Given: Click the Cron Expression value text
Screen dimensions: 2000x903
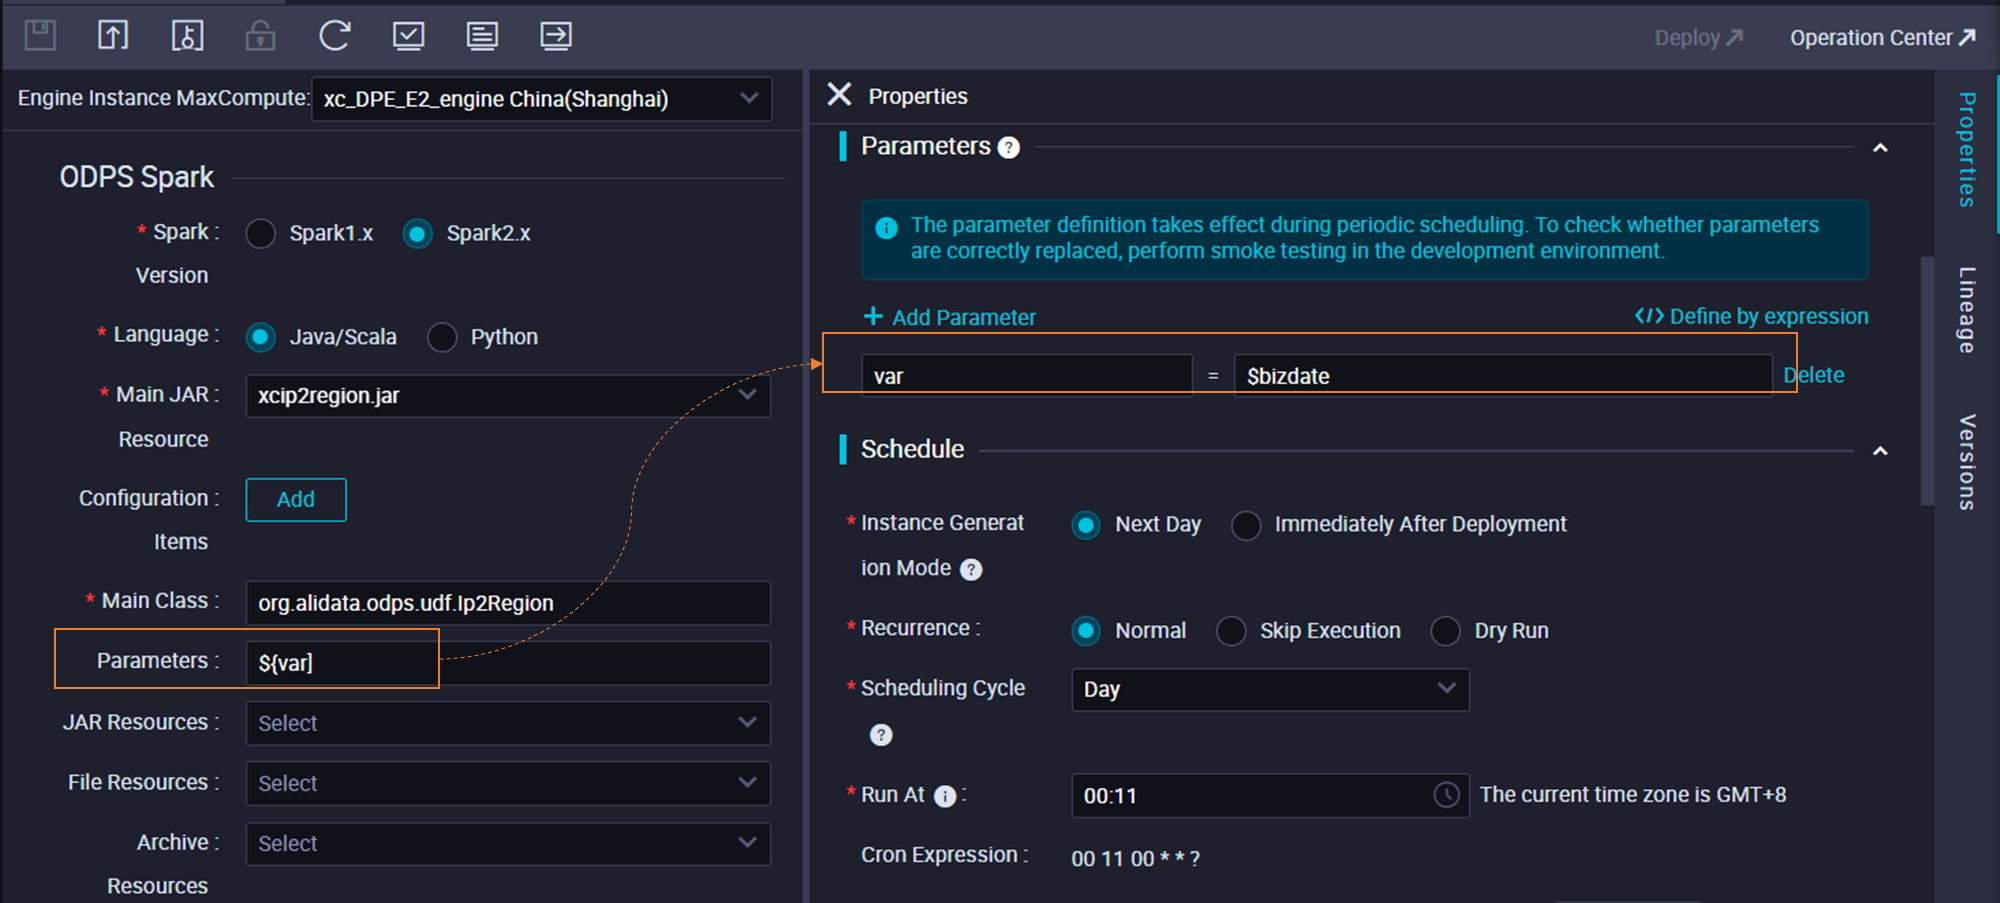Looking at the screenshot, I should [x=1135, y=859].
